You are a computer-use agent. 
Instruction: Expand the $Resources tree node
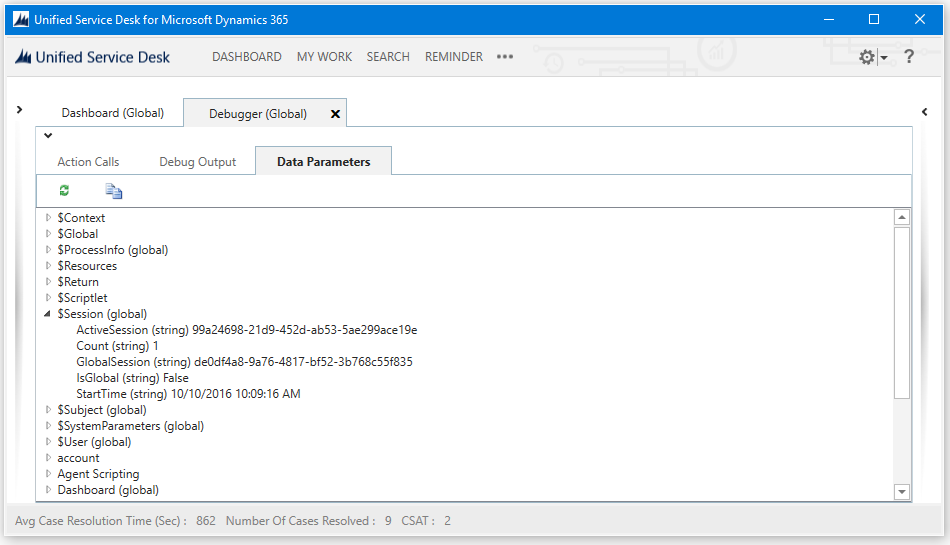(x=48, y=265)
